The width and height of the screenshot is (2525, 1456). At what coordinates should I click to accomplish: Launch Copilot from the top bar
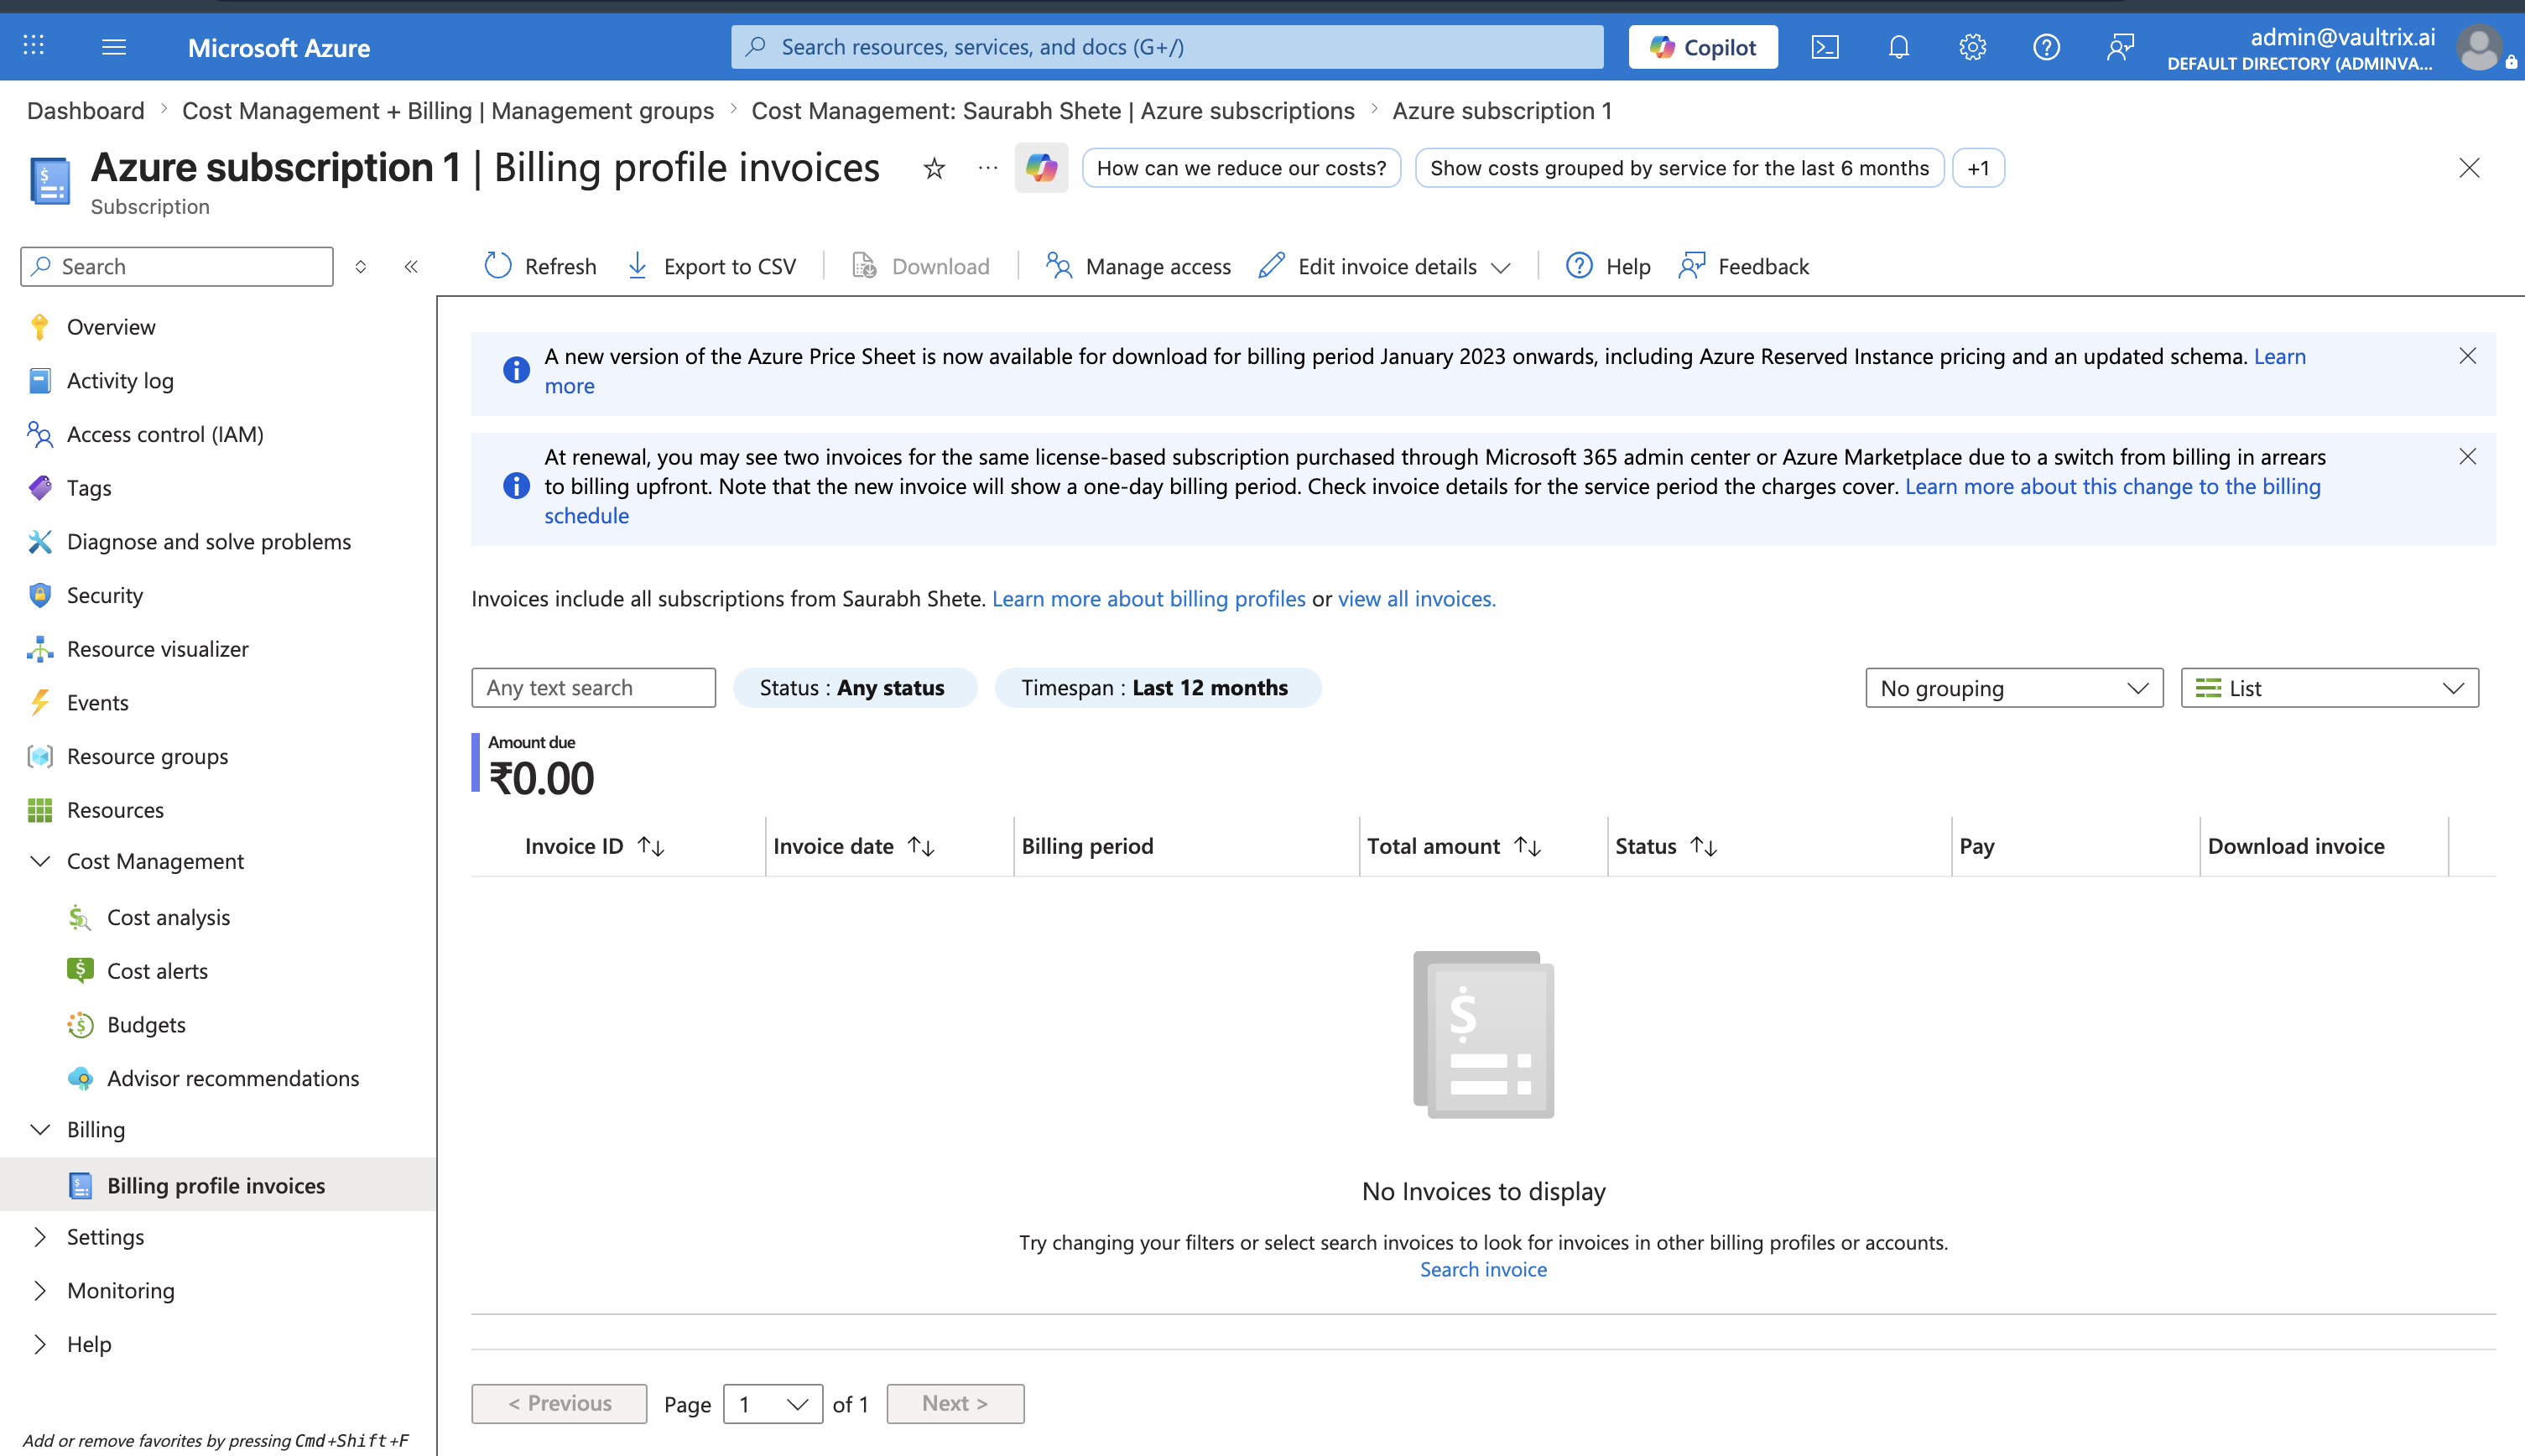tap(1703, 47)
